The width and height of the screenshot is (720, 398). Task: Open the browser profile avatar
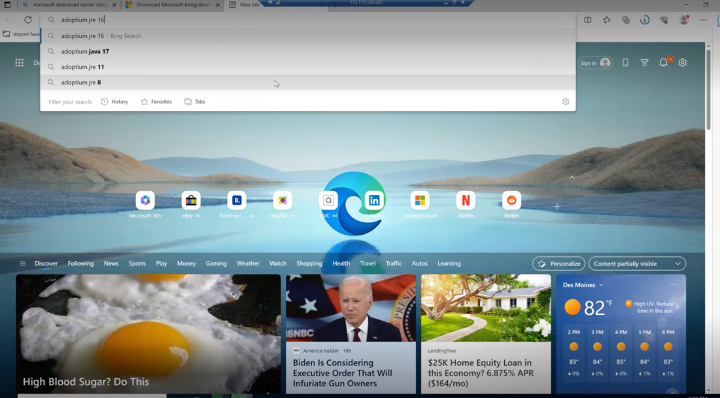[x=684, y=20]
